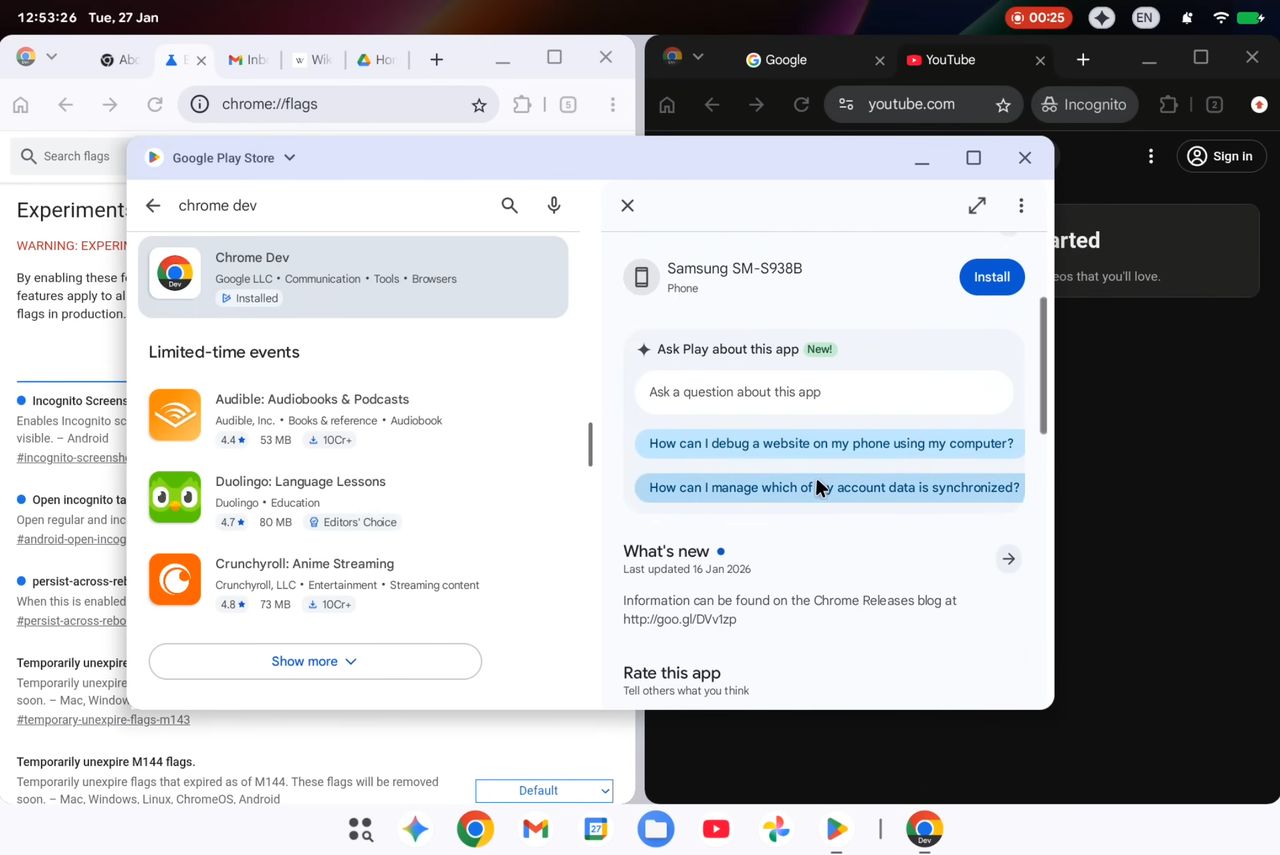Launch YouTube from the taskbar
1280x855 pixels.
(715, 829)
